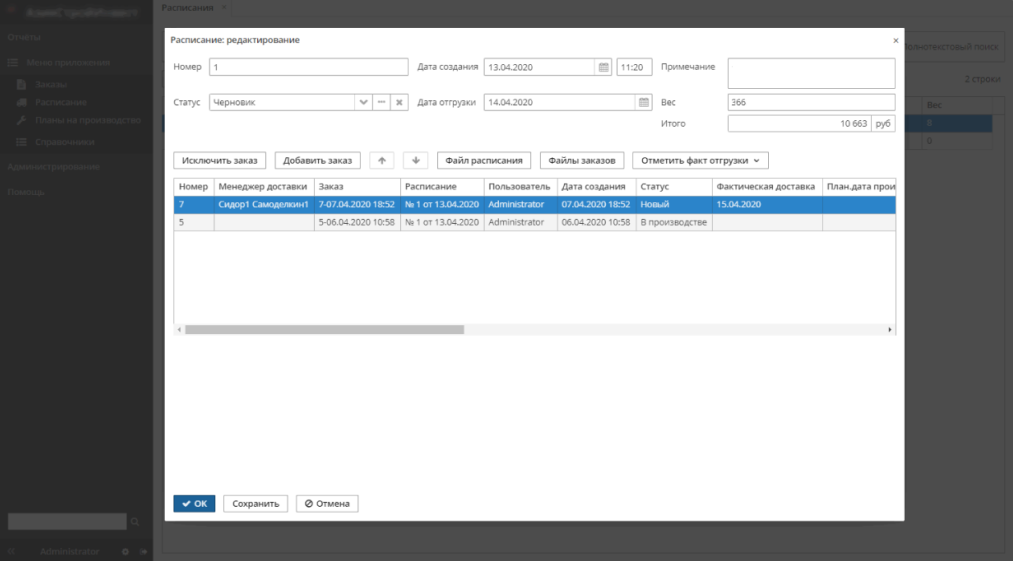Move selected order down with arrow button
This screenshot has height=561, width=1013.
tap(415, 160)
